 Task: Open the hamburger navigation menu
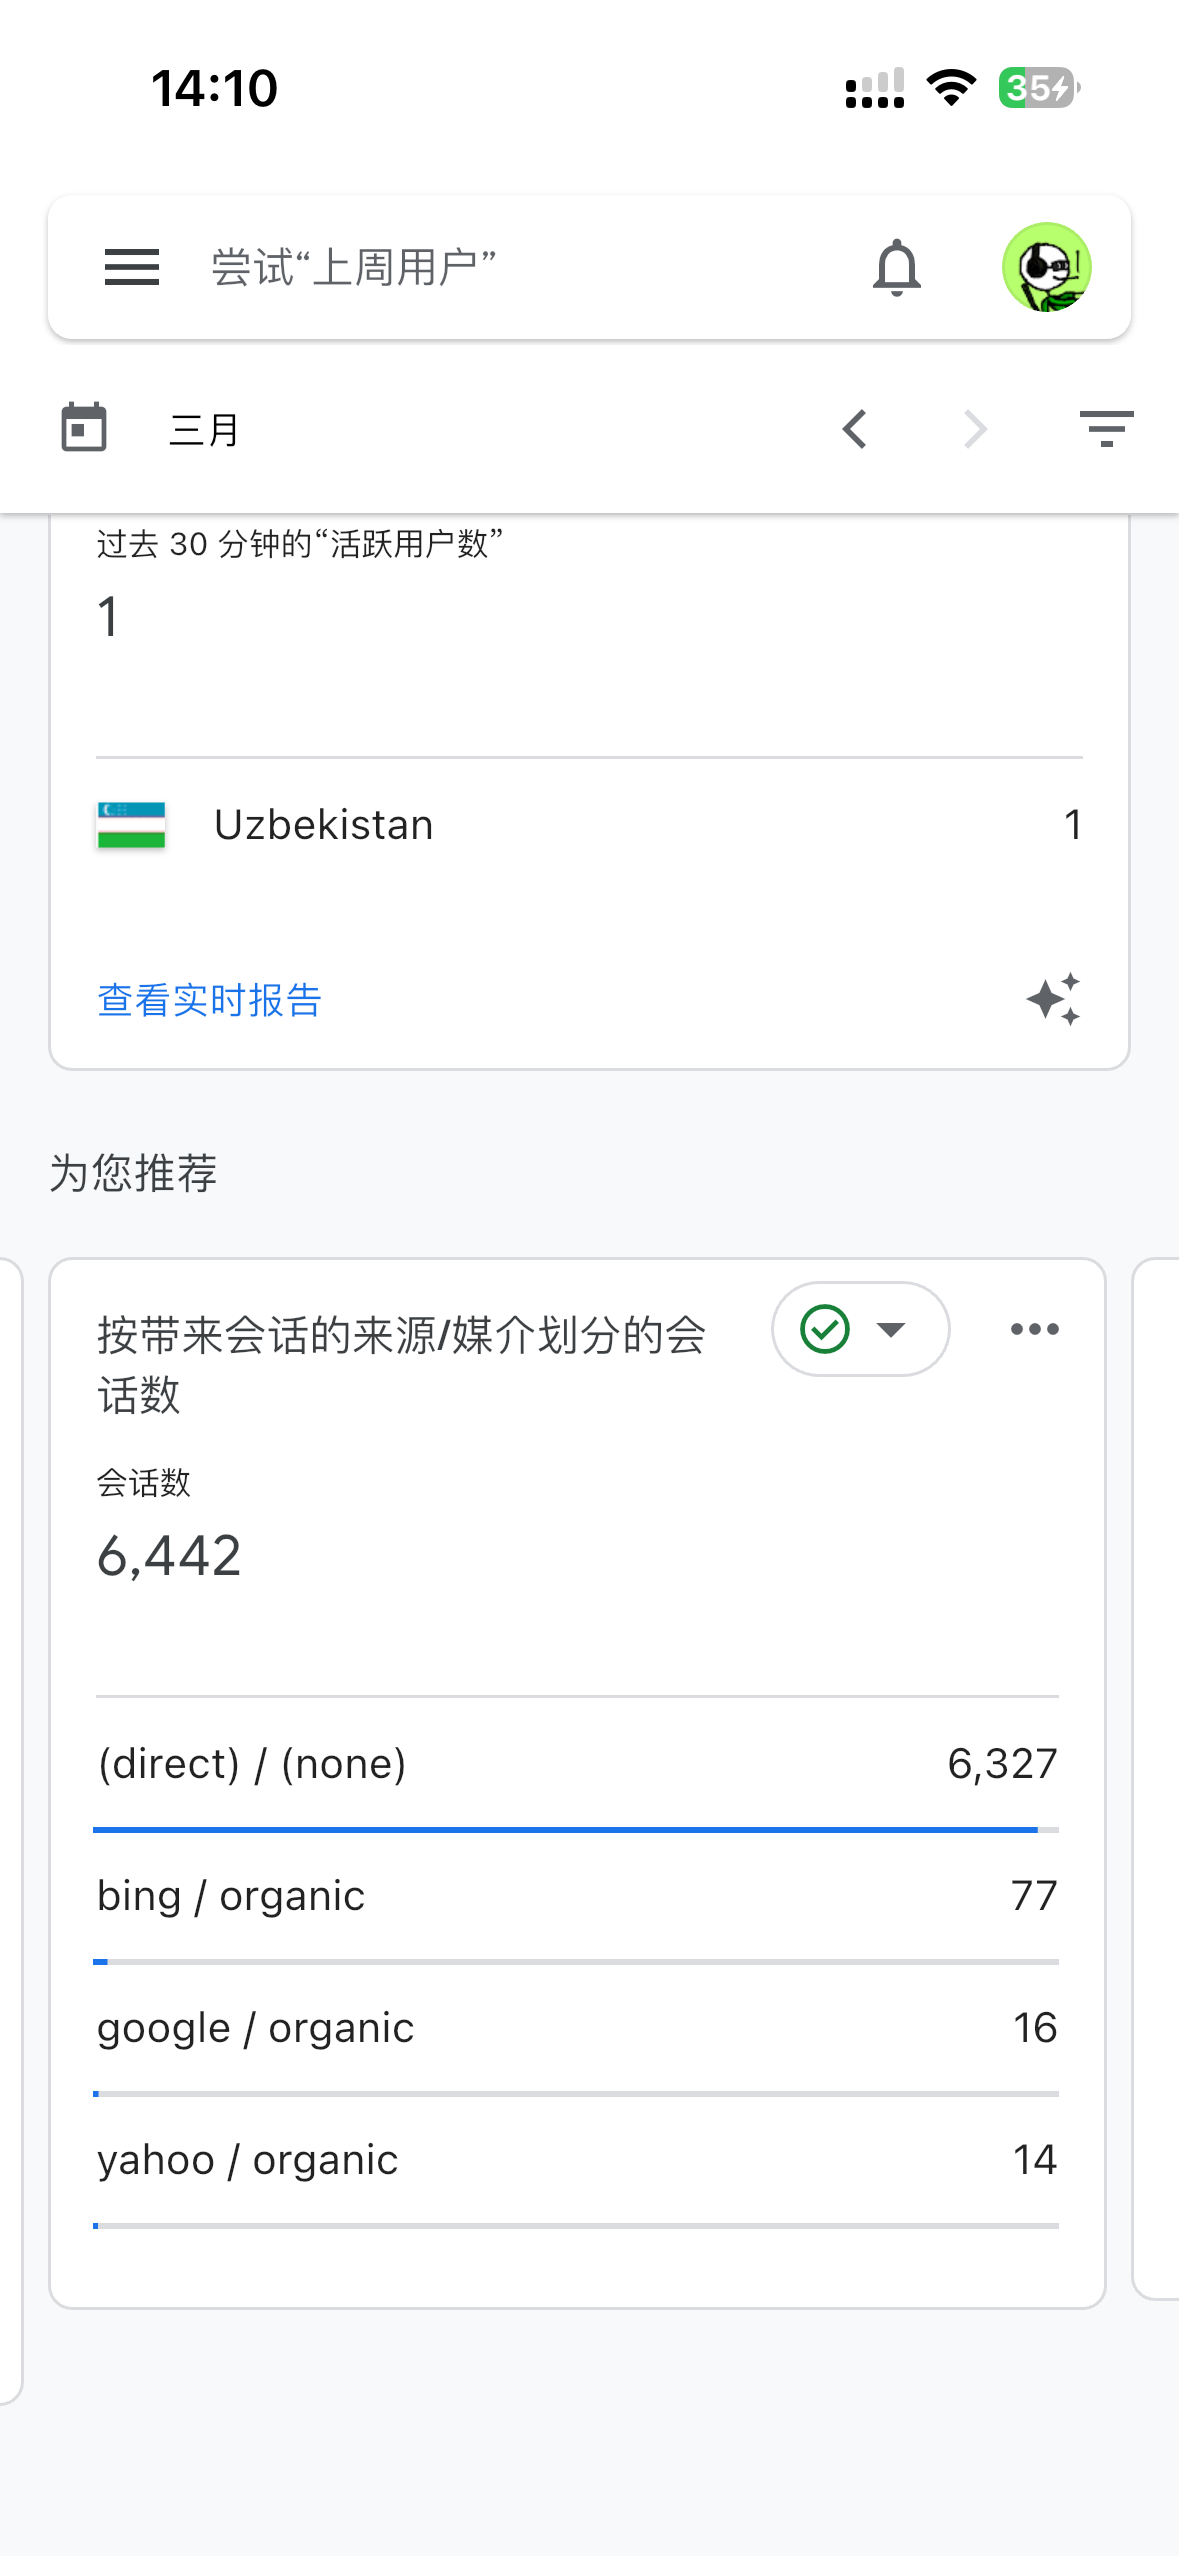(132, 267)
